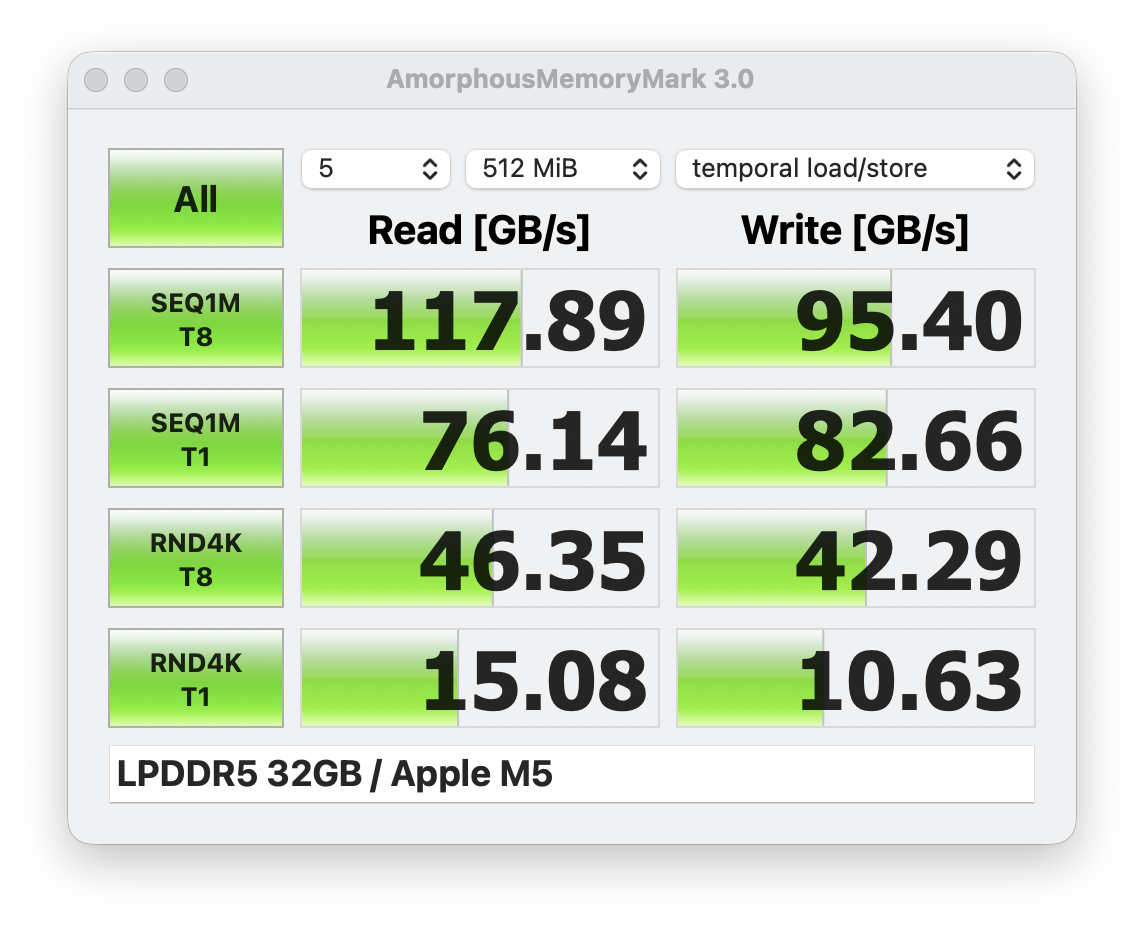Viewport: 1144px width, 928px height.
Task: Select the SEQ1M T8 read result of 117.89
Action: click(x=479, y=318)
